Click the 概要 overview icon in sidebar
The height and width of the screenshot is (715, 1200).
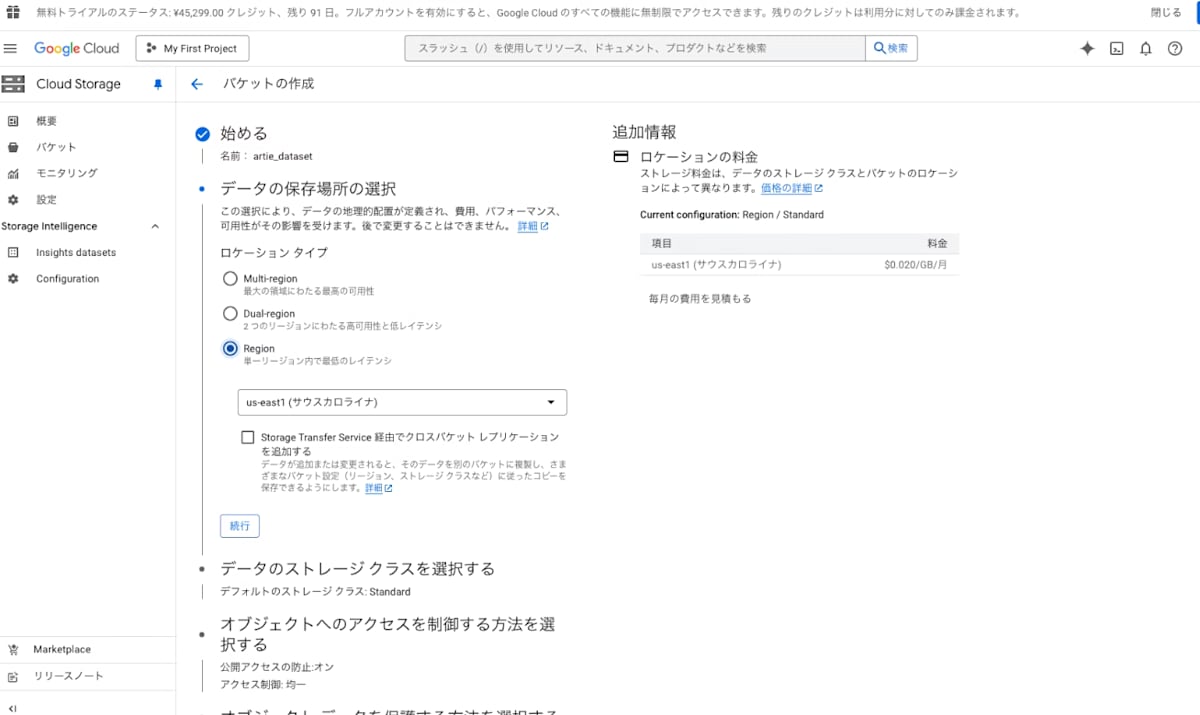pyautogui.click(x=13, y=121)
